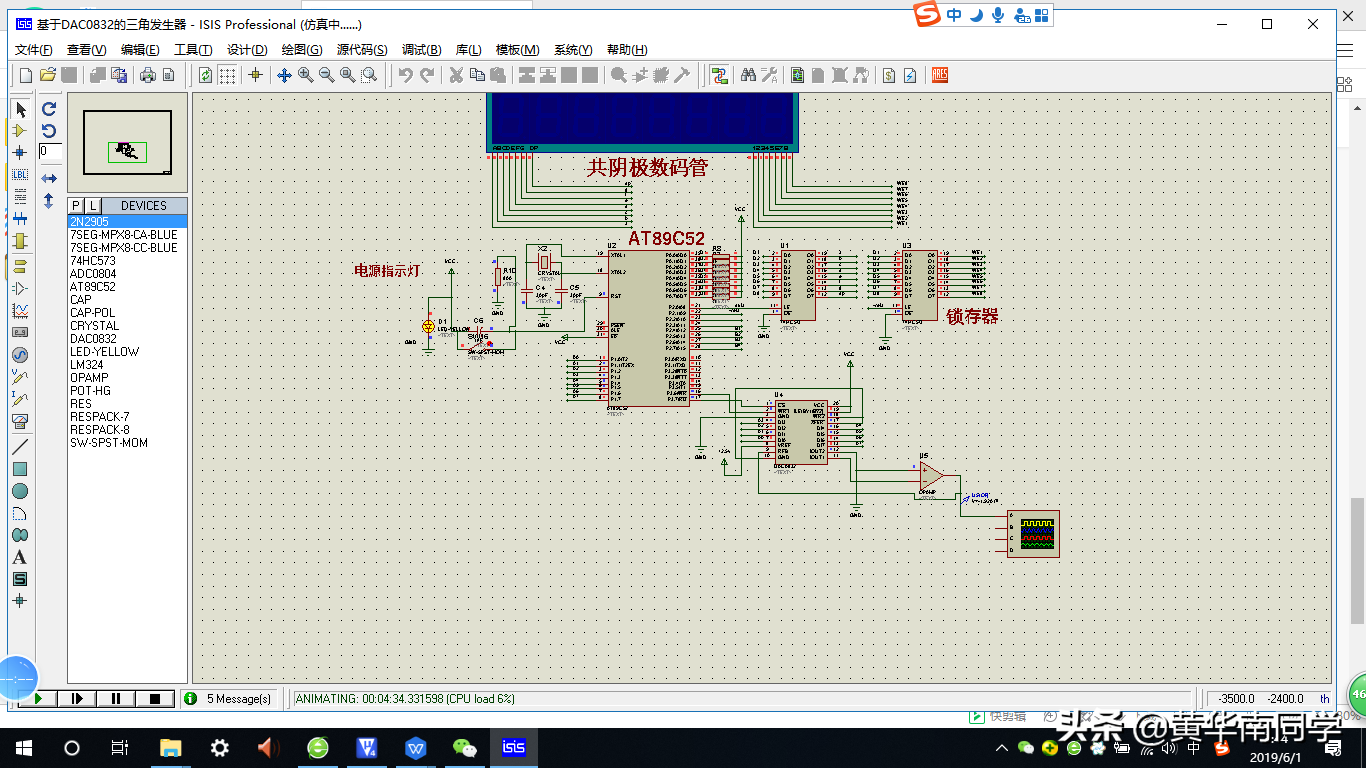Click the Zoom In magnifier icon
The height and width of the screenshot is (768, 1366).
coord(305,75)
